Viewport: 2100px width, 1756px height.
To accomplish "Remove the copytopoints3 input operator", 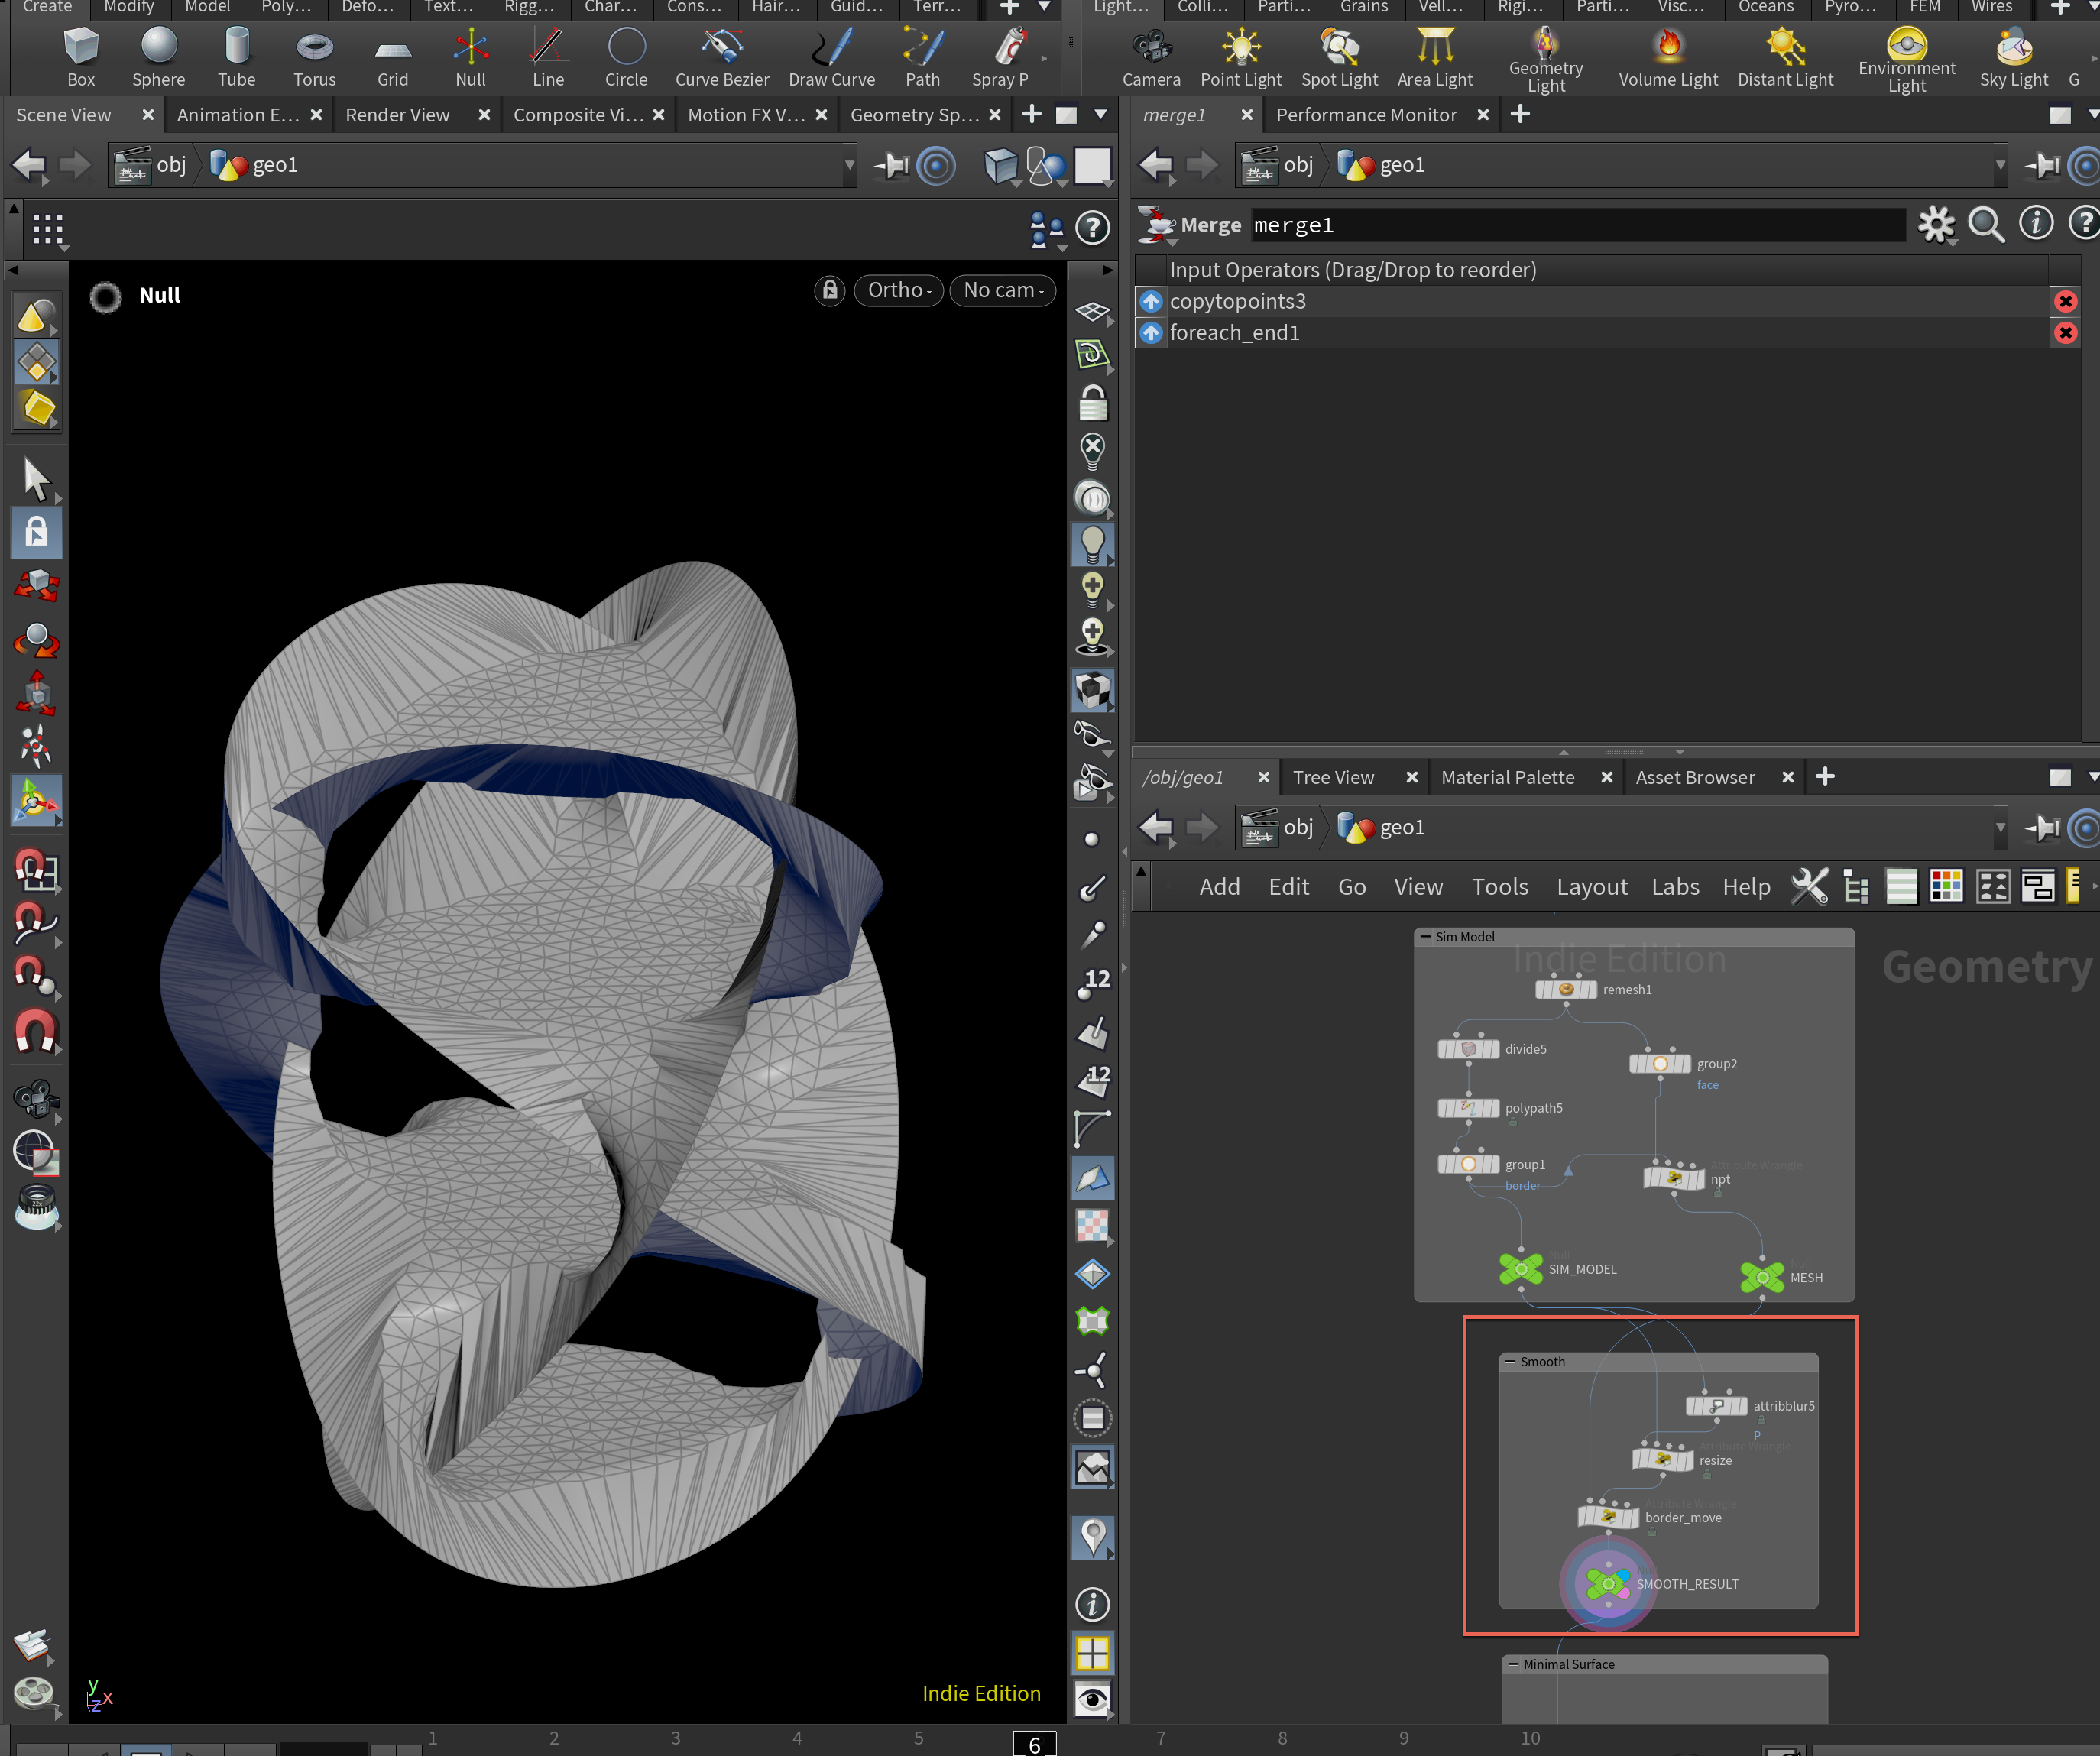I will click(2065, 301).
